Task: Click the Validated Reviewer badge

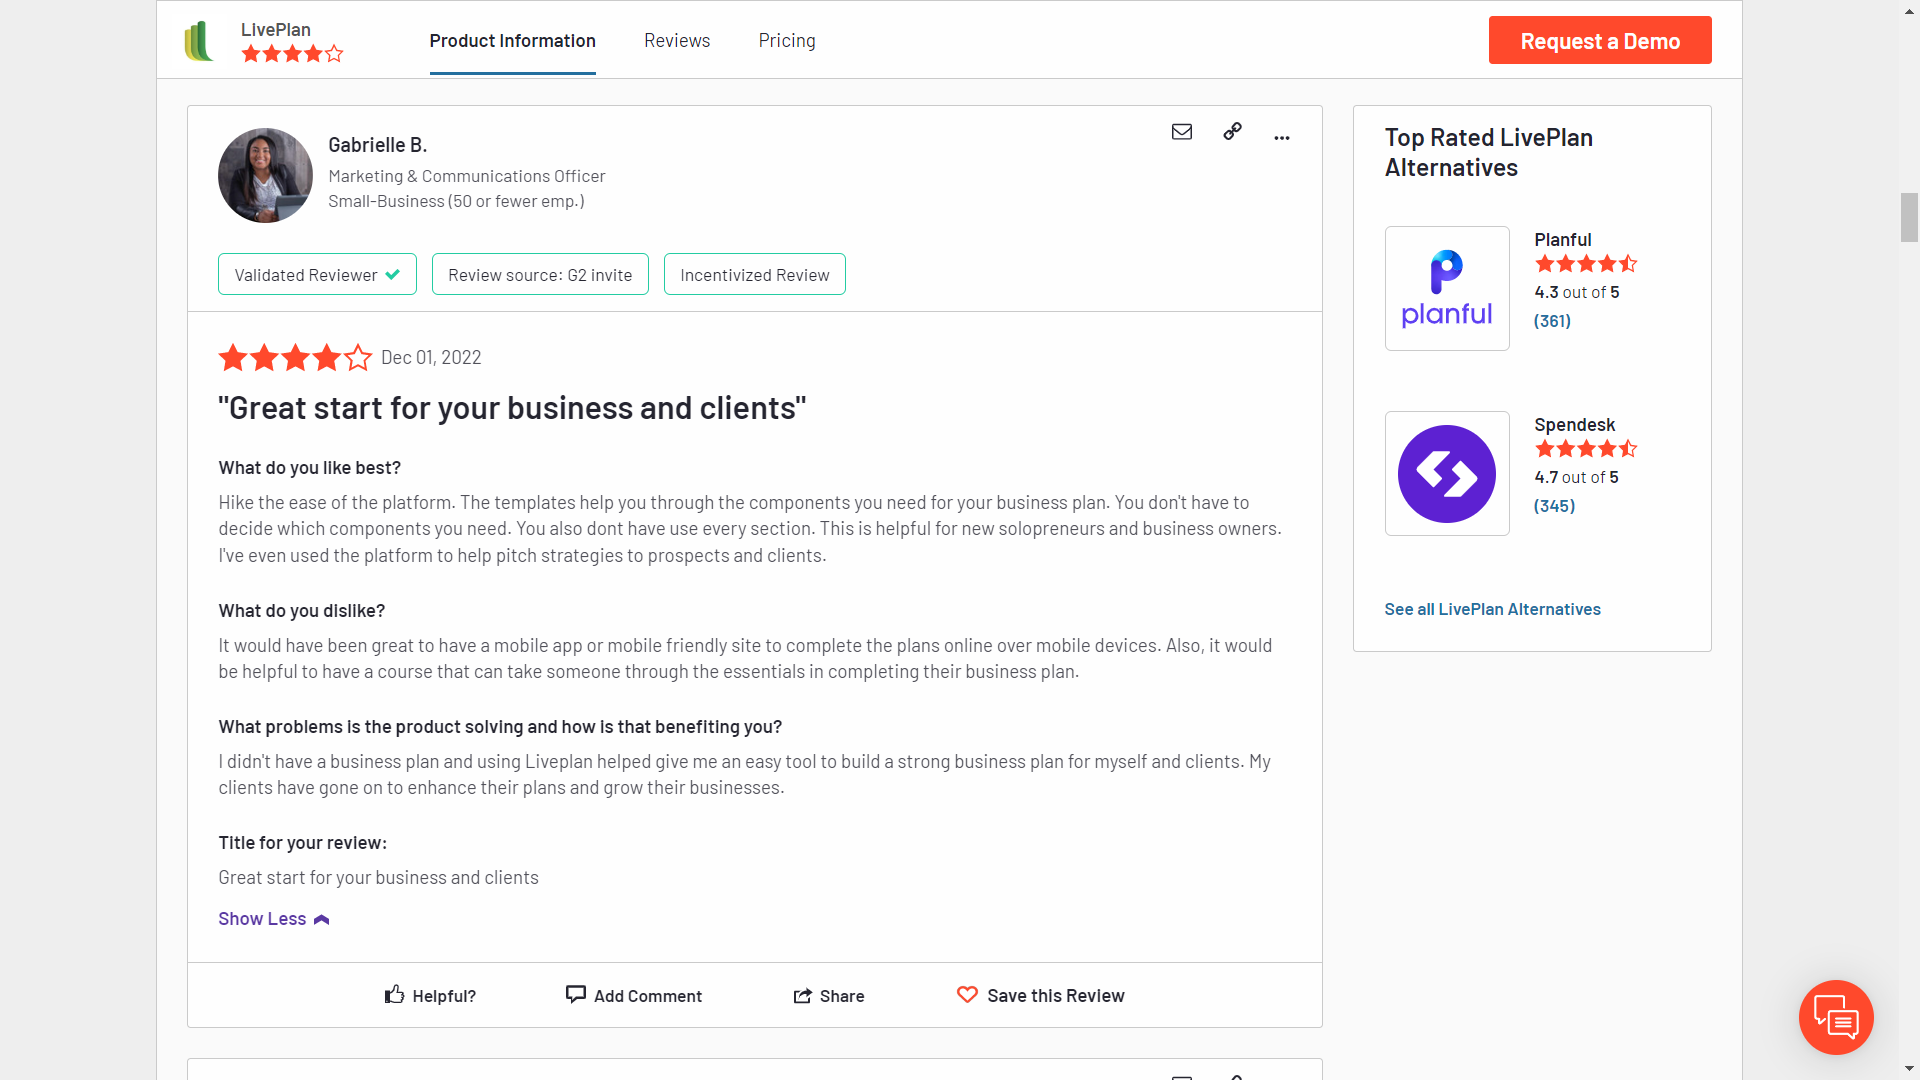Action: (316, 275)
